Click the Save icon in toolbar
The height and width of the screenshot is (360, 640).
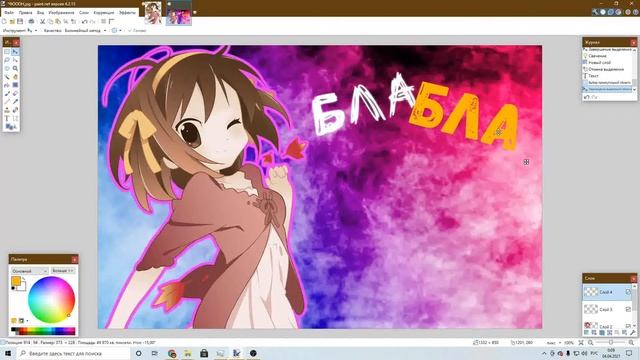20,21
